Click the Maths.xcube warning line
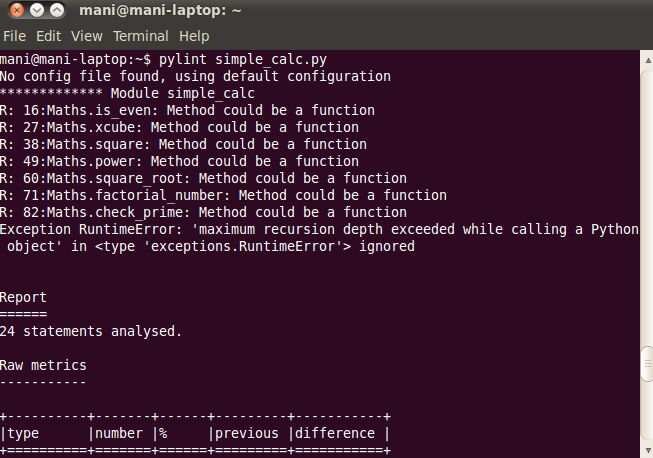 179,127
